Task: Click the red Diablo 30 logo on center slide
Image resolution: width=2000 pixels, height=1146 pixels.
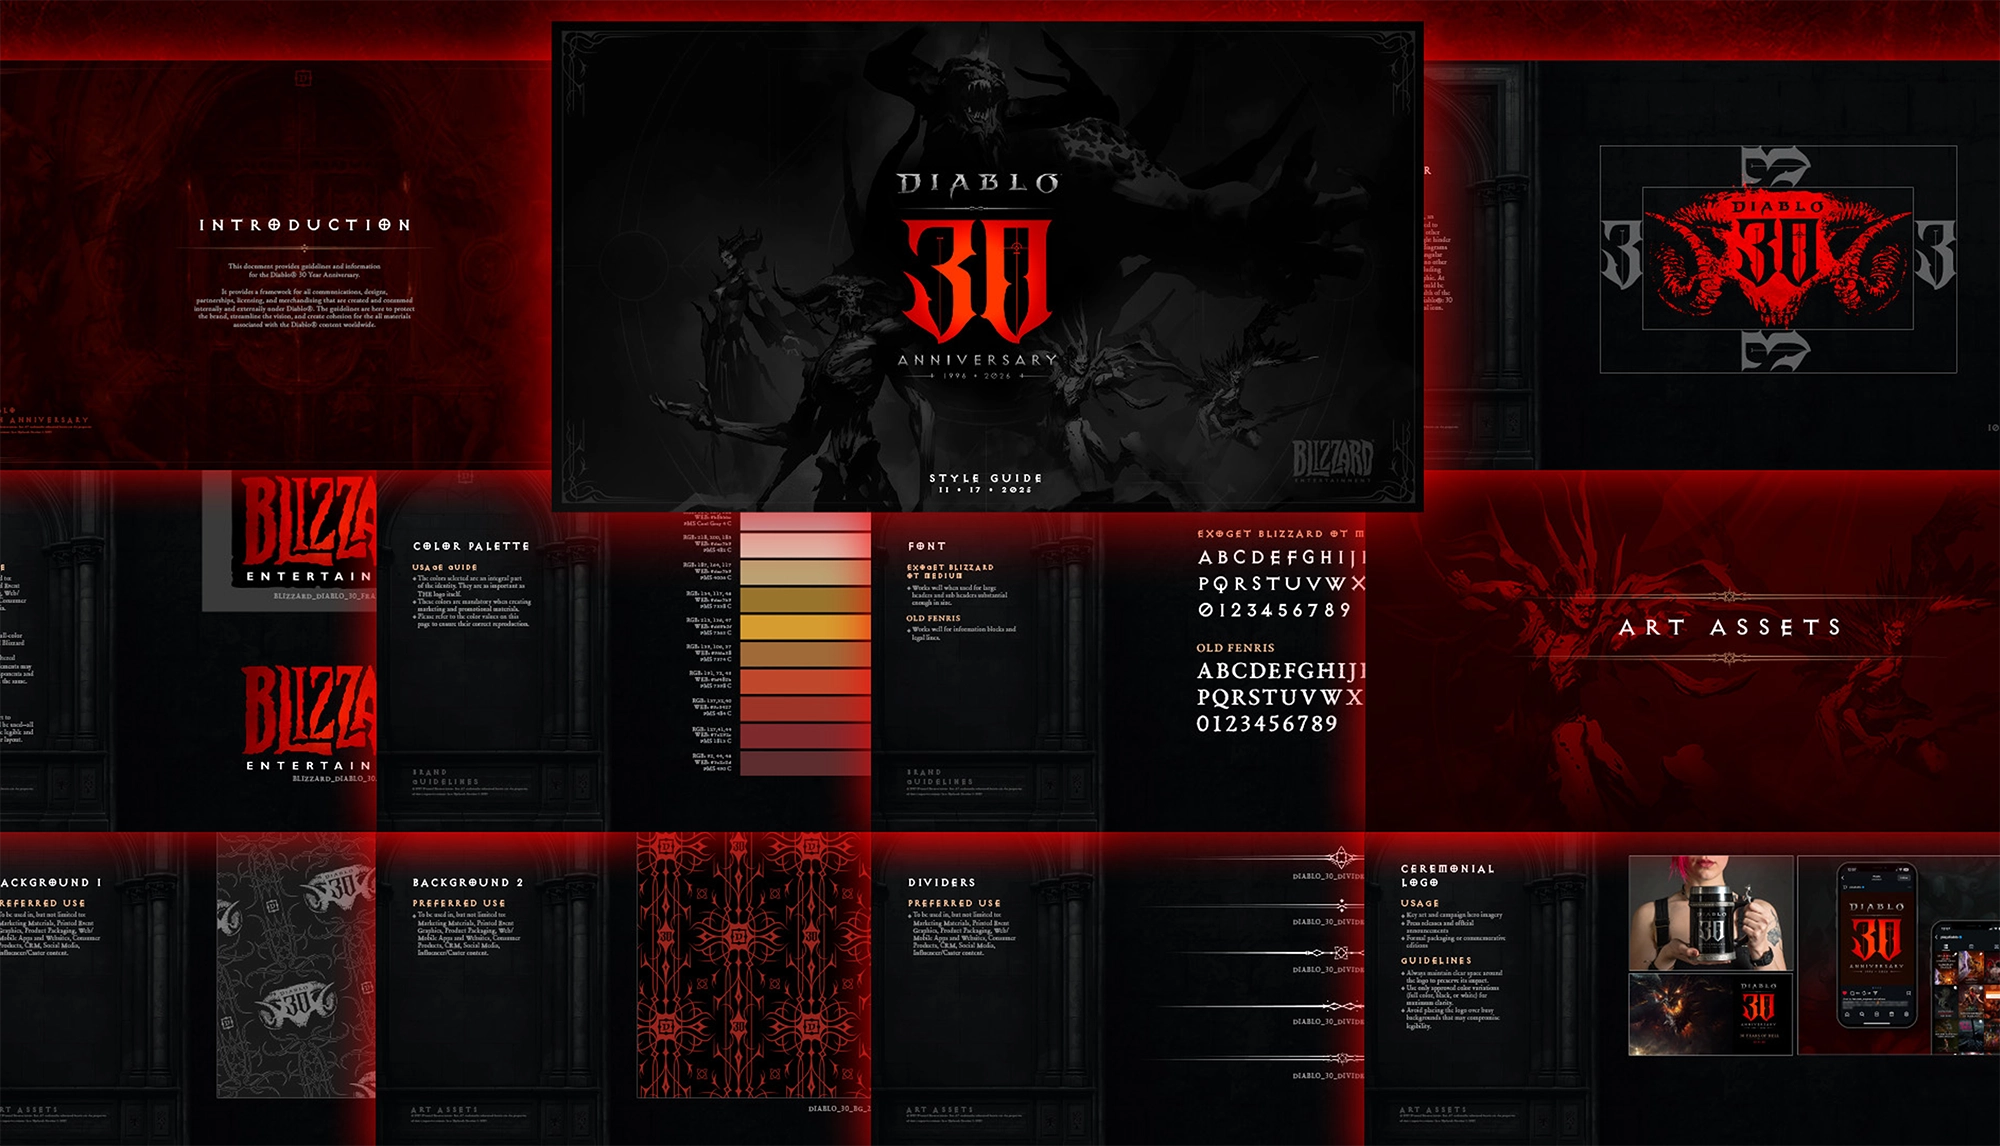Action: 978,282
